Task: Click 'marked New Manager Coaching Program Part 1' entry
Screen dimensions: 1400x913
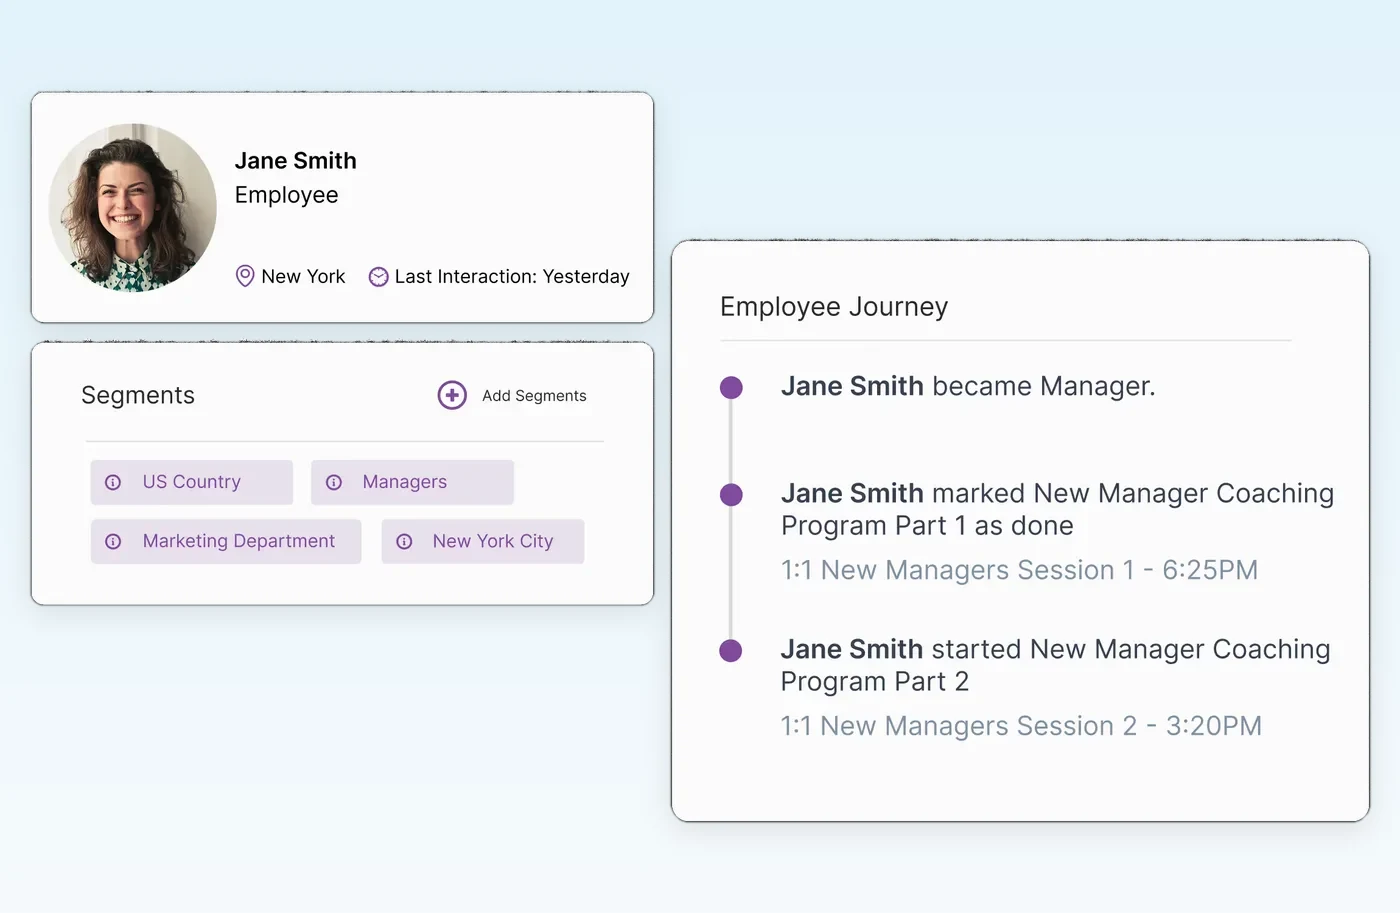Action: [x=1057, y=509]
